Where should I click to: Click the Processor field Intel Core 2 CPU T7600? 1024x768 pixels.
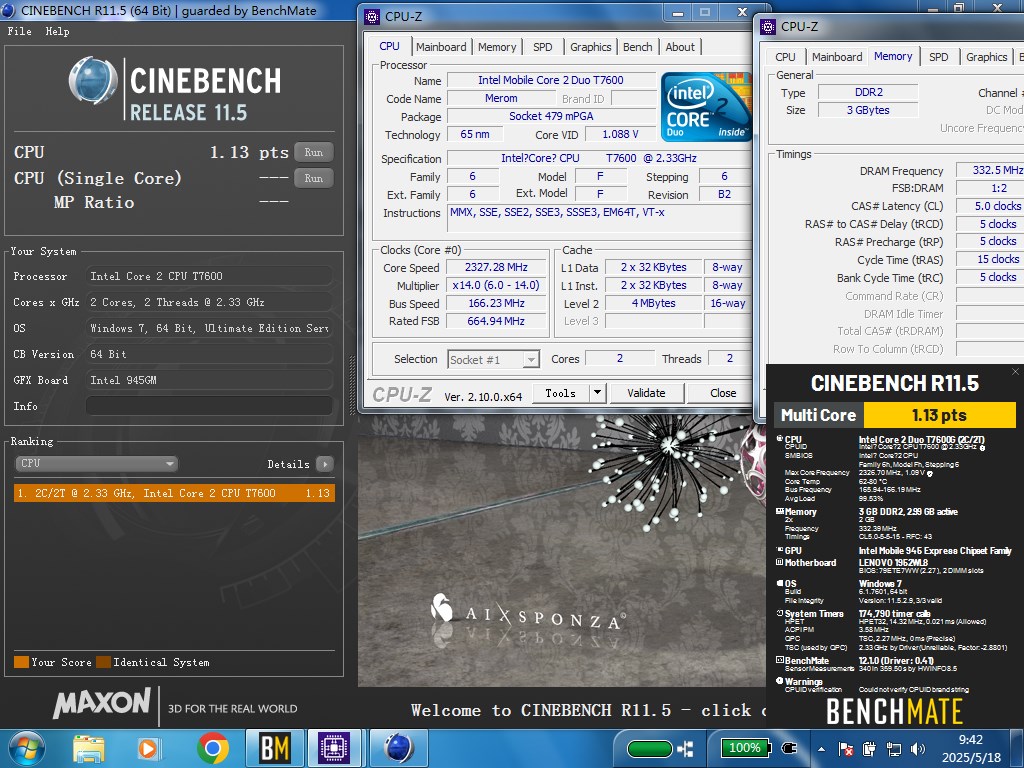[x=209, y=276]
